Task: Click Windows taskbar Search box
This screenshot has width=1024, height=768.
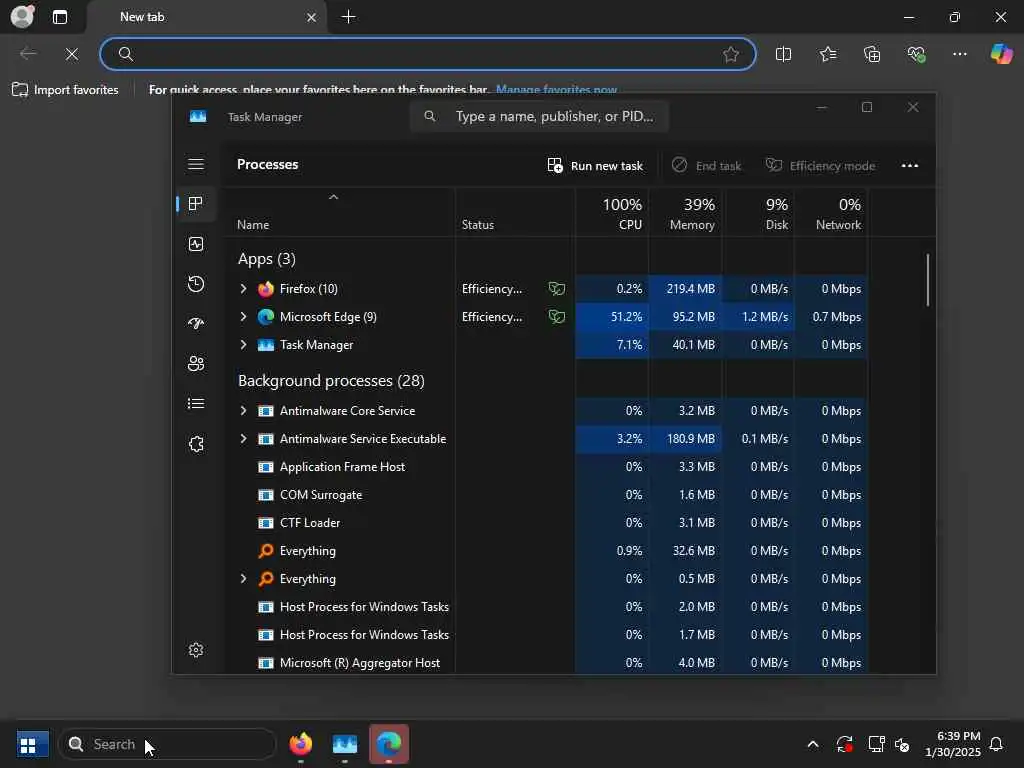Action: click(168, 744)
